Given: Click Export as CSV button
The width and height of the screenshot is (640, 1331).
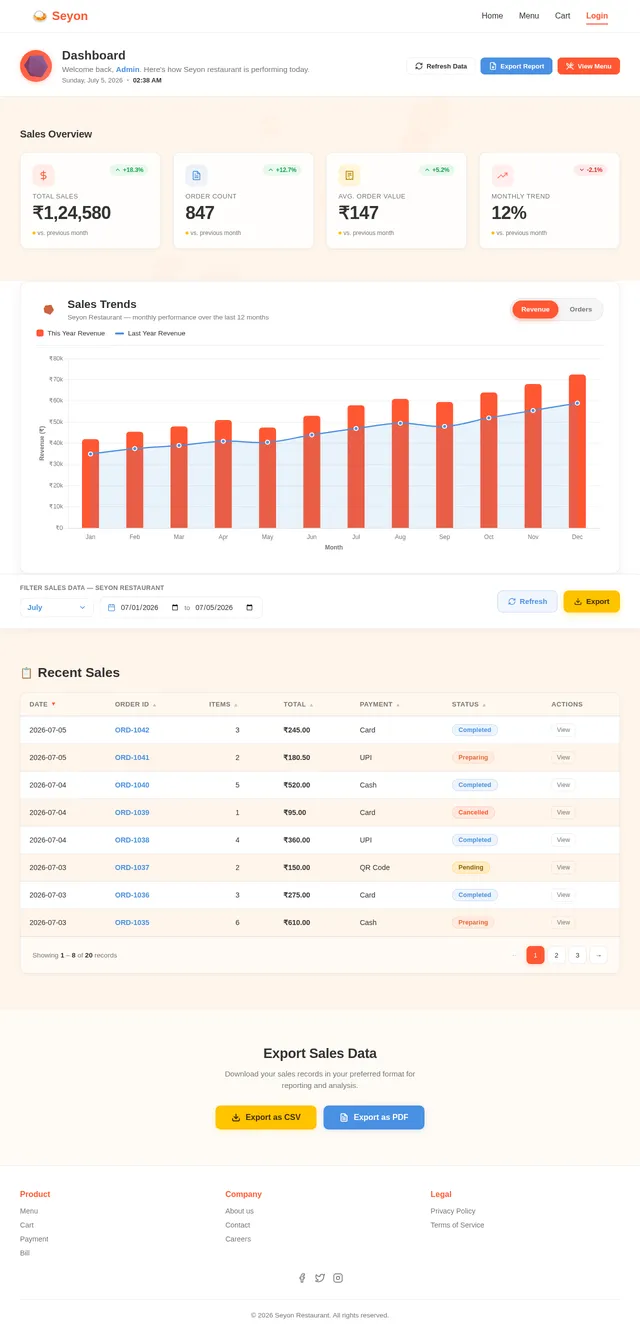Looking at the screenshot, I should pyautogui.click(x=266, y=1117).
